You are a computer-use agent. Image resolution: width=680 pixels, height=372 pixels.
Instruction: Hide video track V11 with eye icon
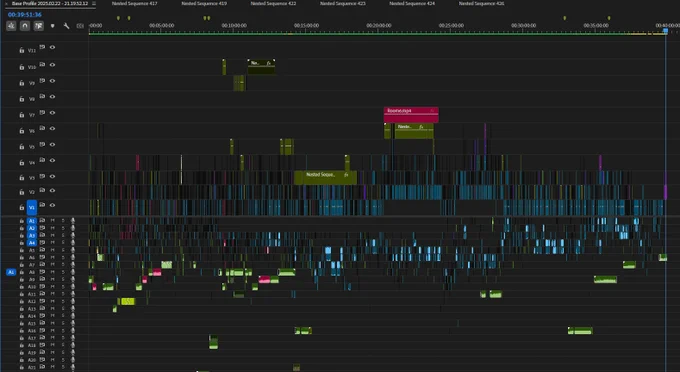52,47
